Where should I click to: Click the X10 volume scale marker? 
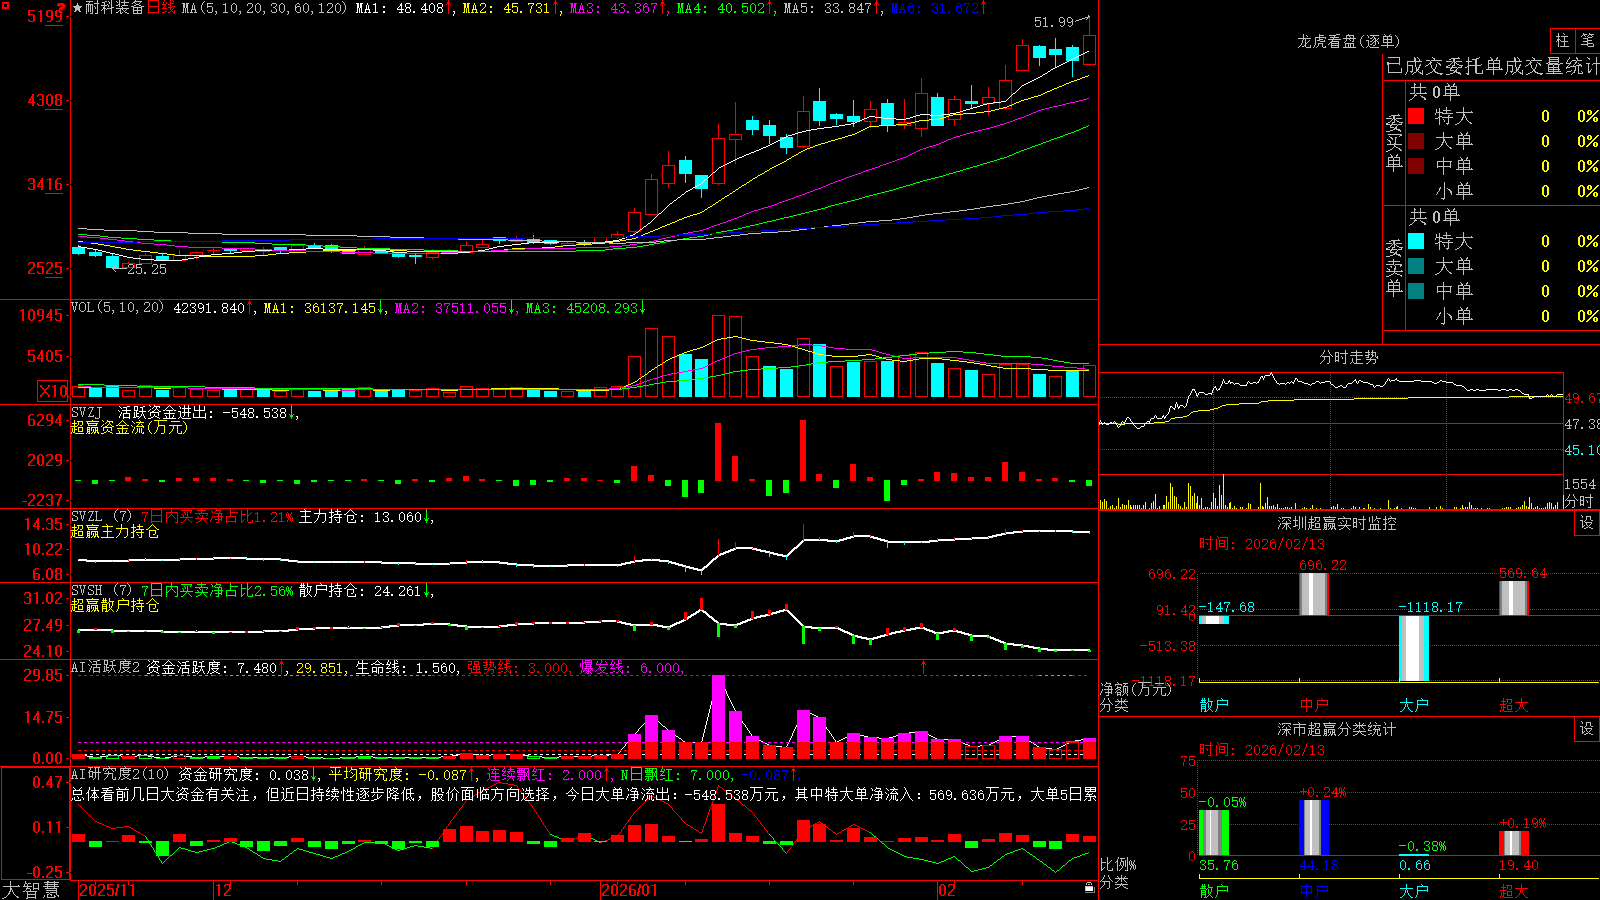click(53, 391)
